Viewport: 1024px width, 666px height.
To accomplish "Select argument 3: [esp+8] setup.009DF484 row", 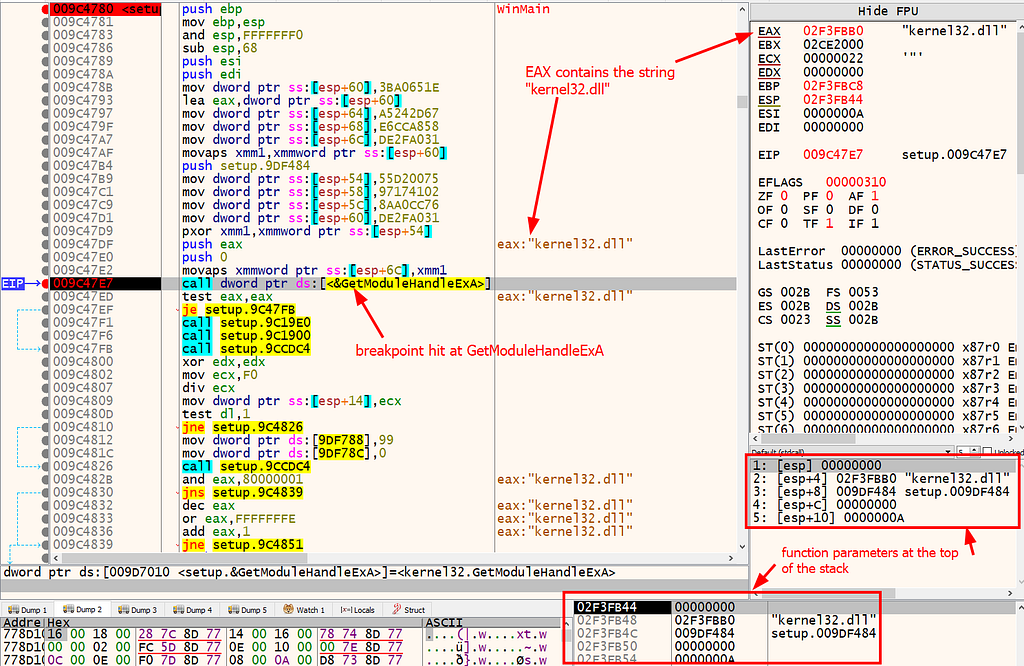I will tap(882, 491).
